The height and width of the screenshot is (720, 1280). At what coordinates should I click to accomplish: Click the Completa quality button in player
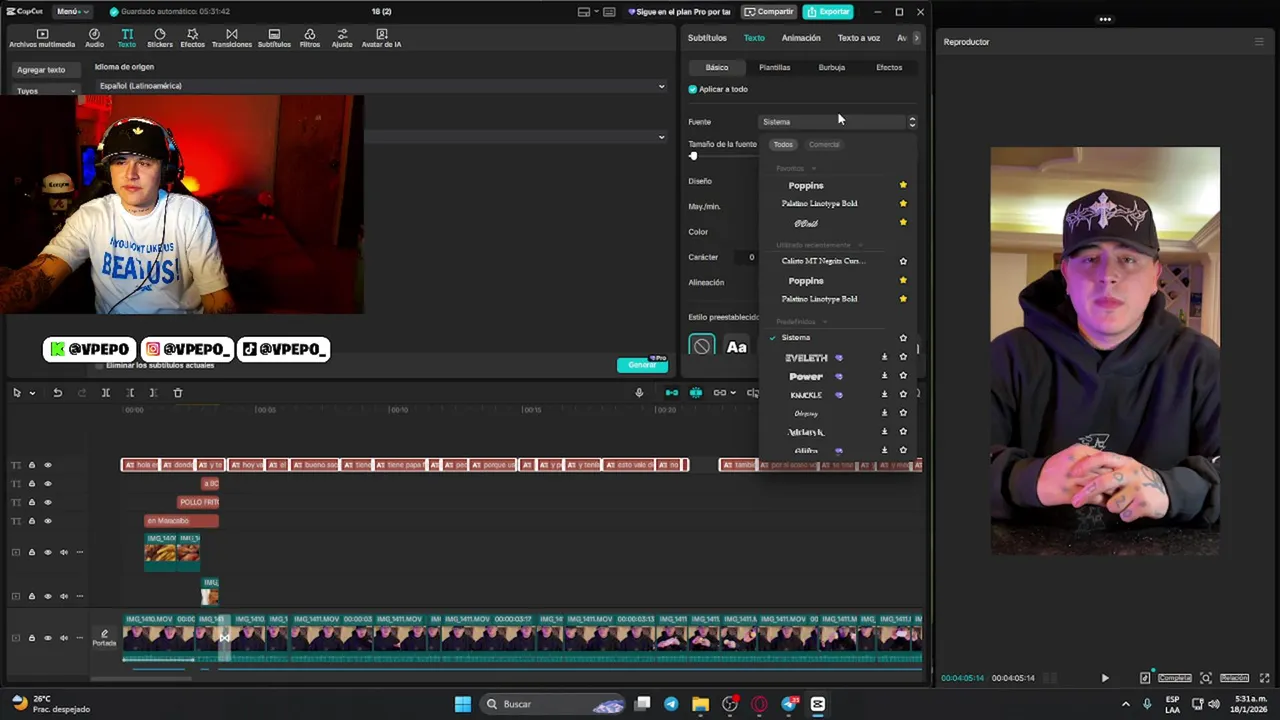tap(1175, 678)
